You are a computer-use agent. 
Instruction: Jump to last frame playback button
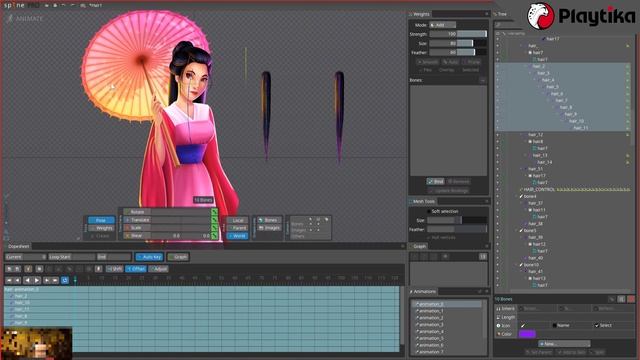point(56,280)
